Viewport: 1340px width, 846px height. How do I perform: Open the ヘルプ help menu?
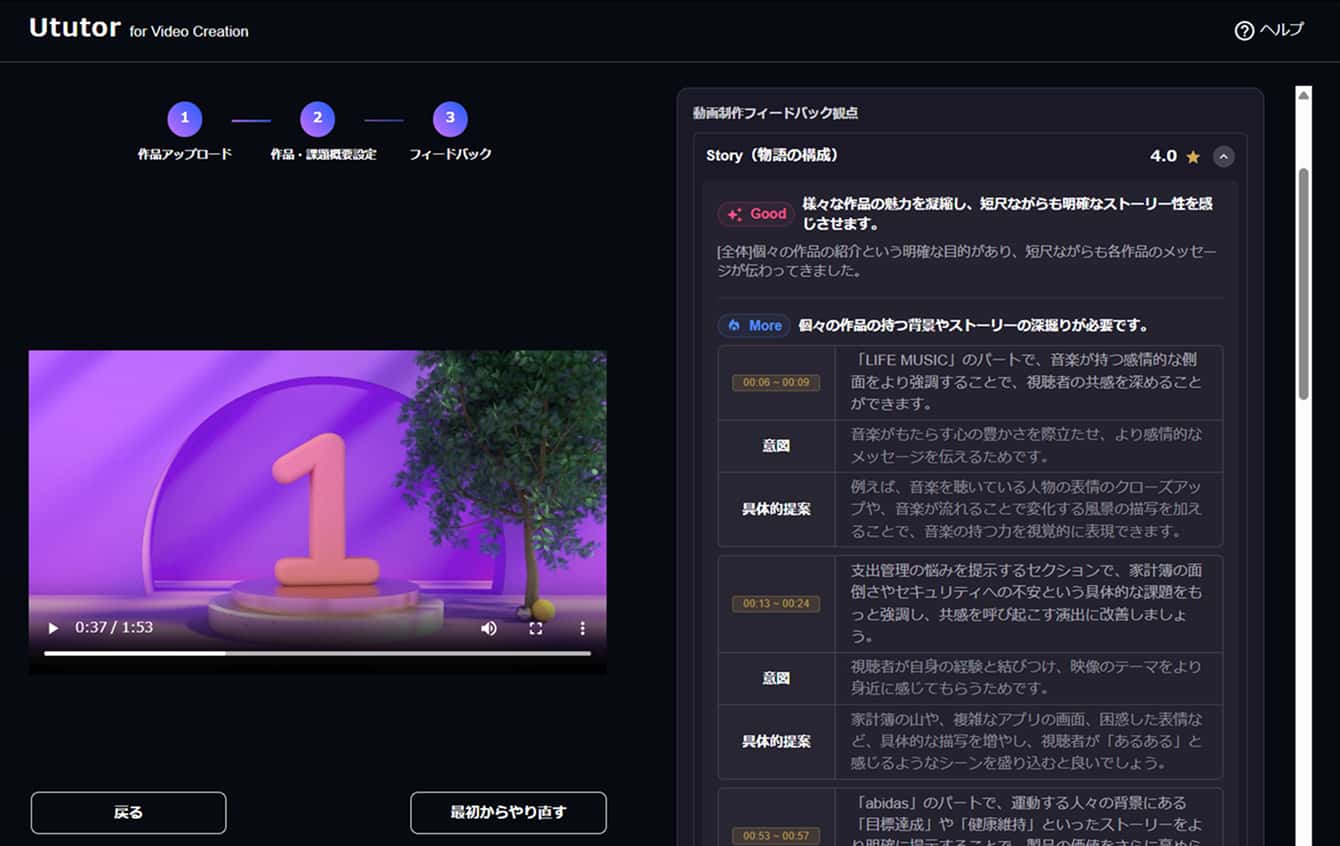pos(1268,30)
